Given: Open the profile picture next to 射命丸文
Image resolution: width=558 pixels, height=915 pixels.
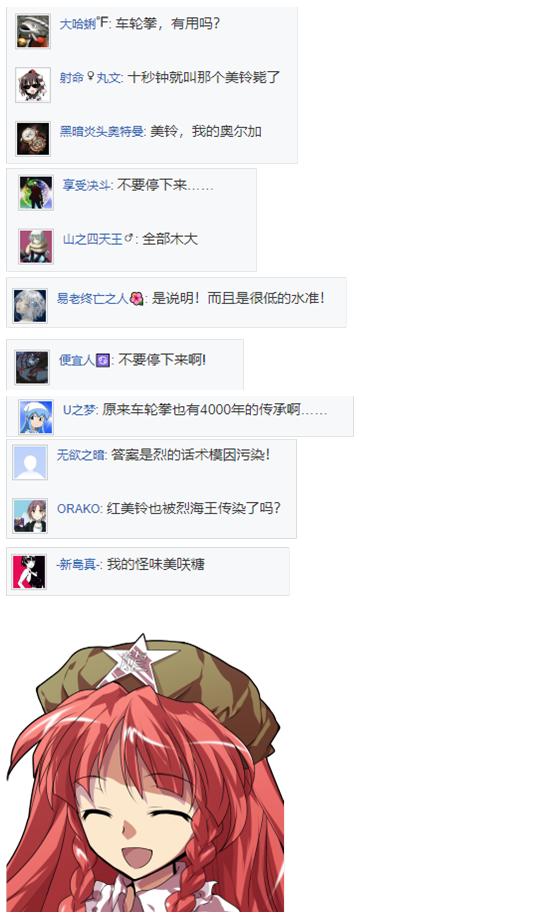Looking at the screenshot, I should pos(33,85).
